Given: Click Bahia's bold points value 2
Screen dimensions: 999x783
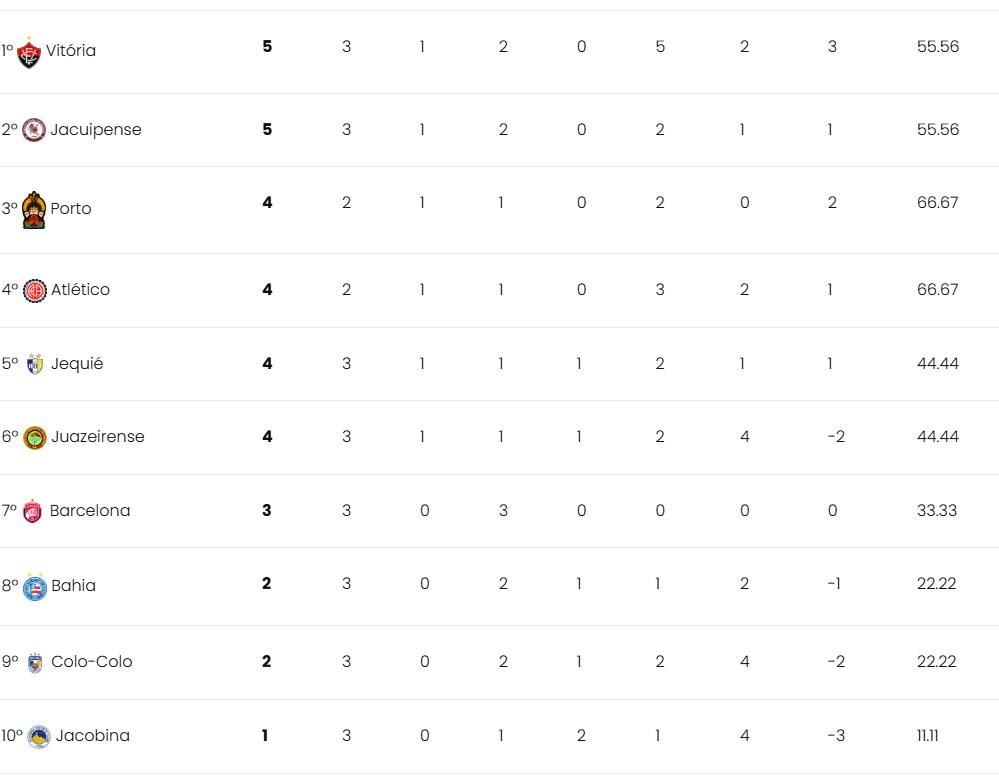Looking at the screenshot, I should click(266, 584).
